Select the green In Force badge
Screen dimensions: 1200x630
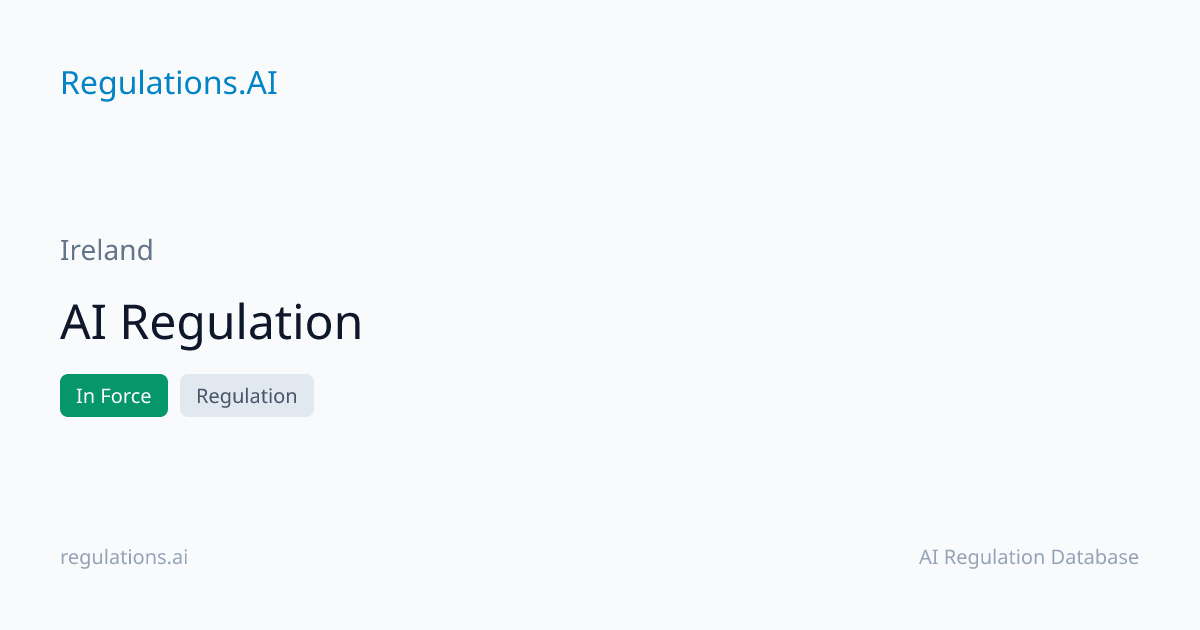click(114, 395)
